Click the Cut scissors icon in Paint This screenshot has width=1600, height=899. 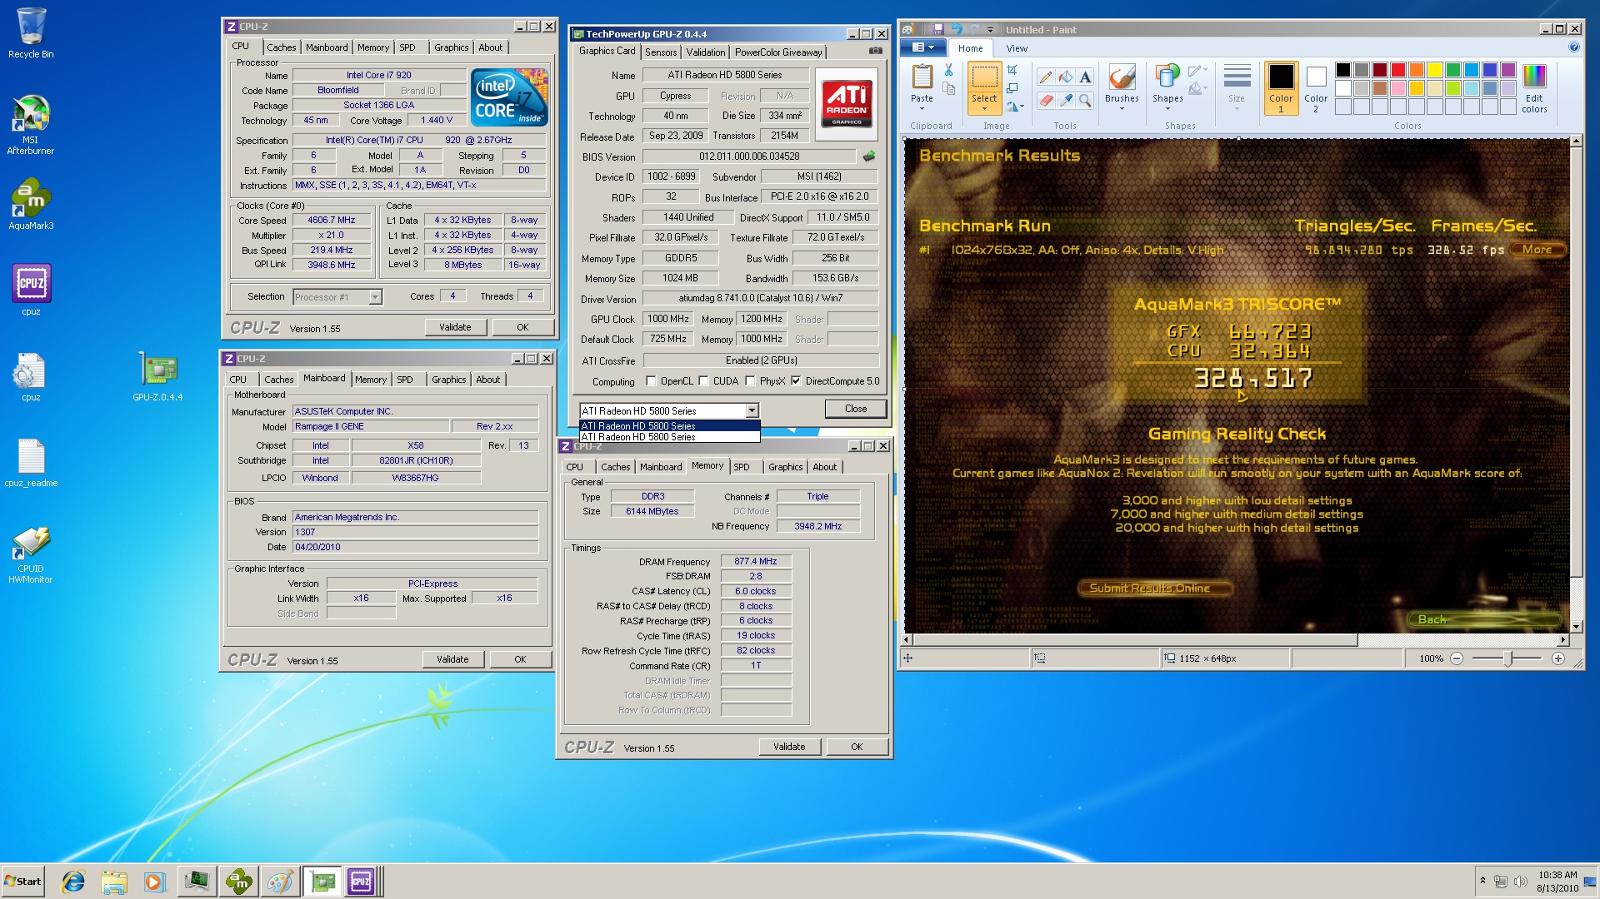[x=949, y=70]
